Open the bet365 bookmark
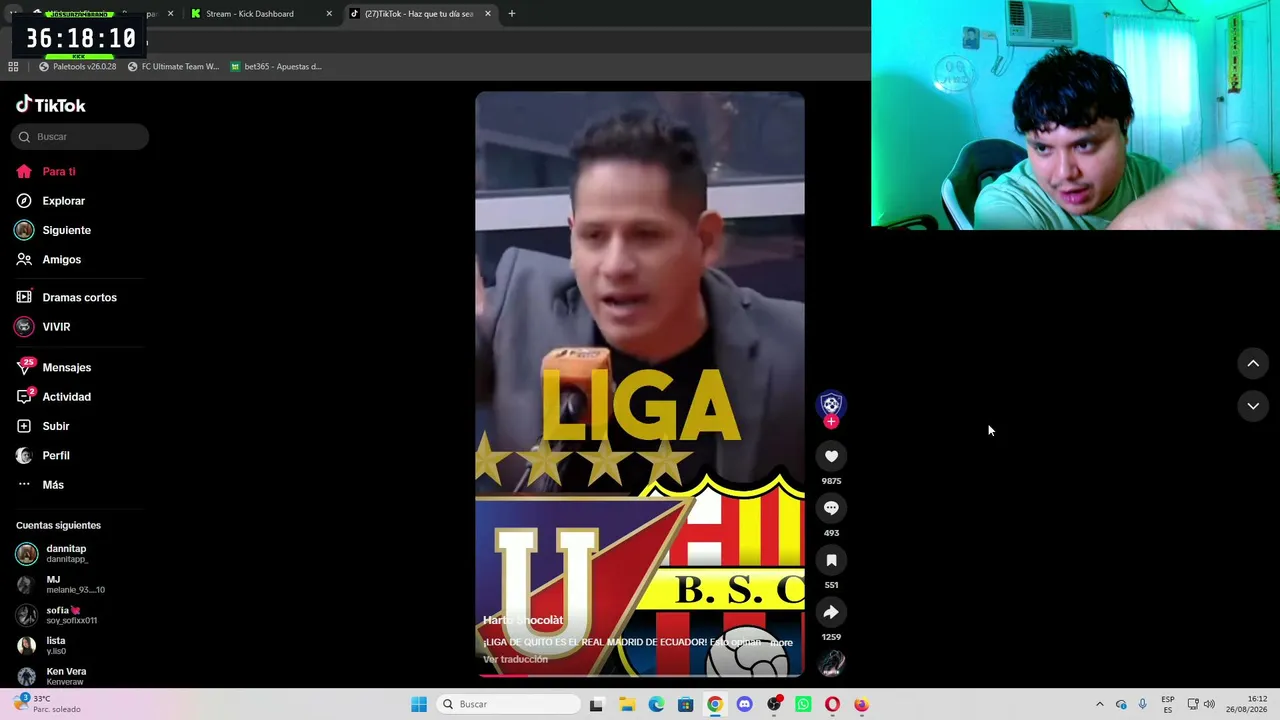The width and height of the screenshot is (1280, 720). click(276, 67)
